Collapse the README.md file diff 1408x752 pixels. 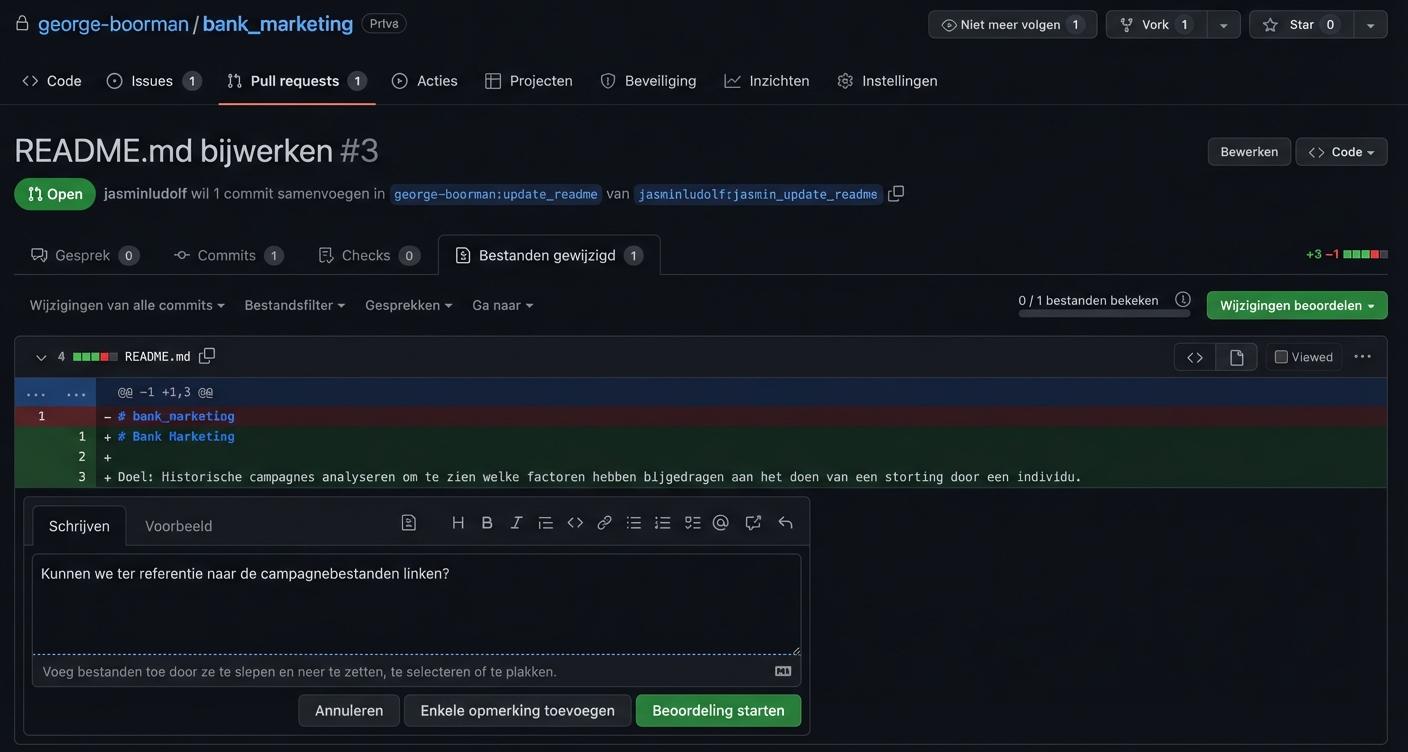41,357
